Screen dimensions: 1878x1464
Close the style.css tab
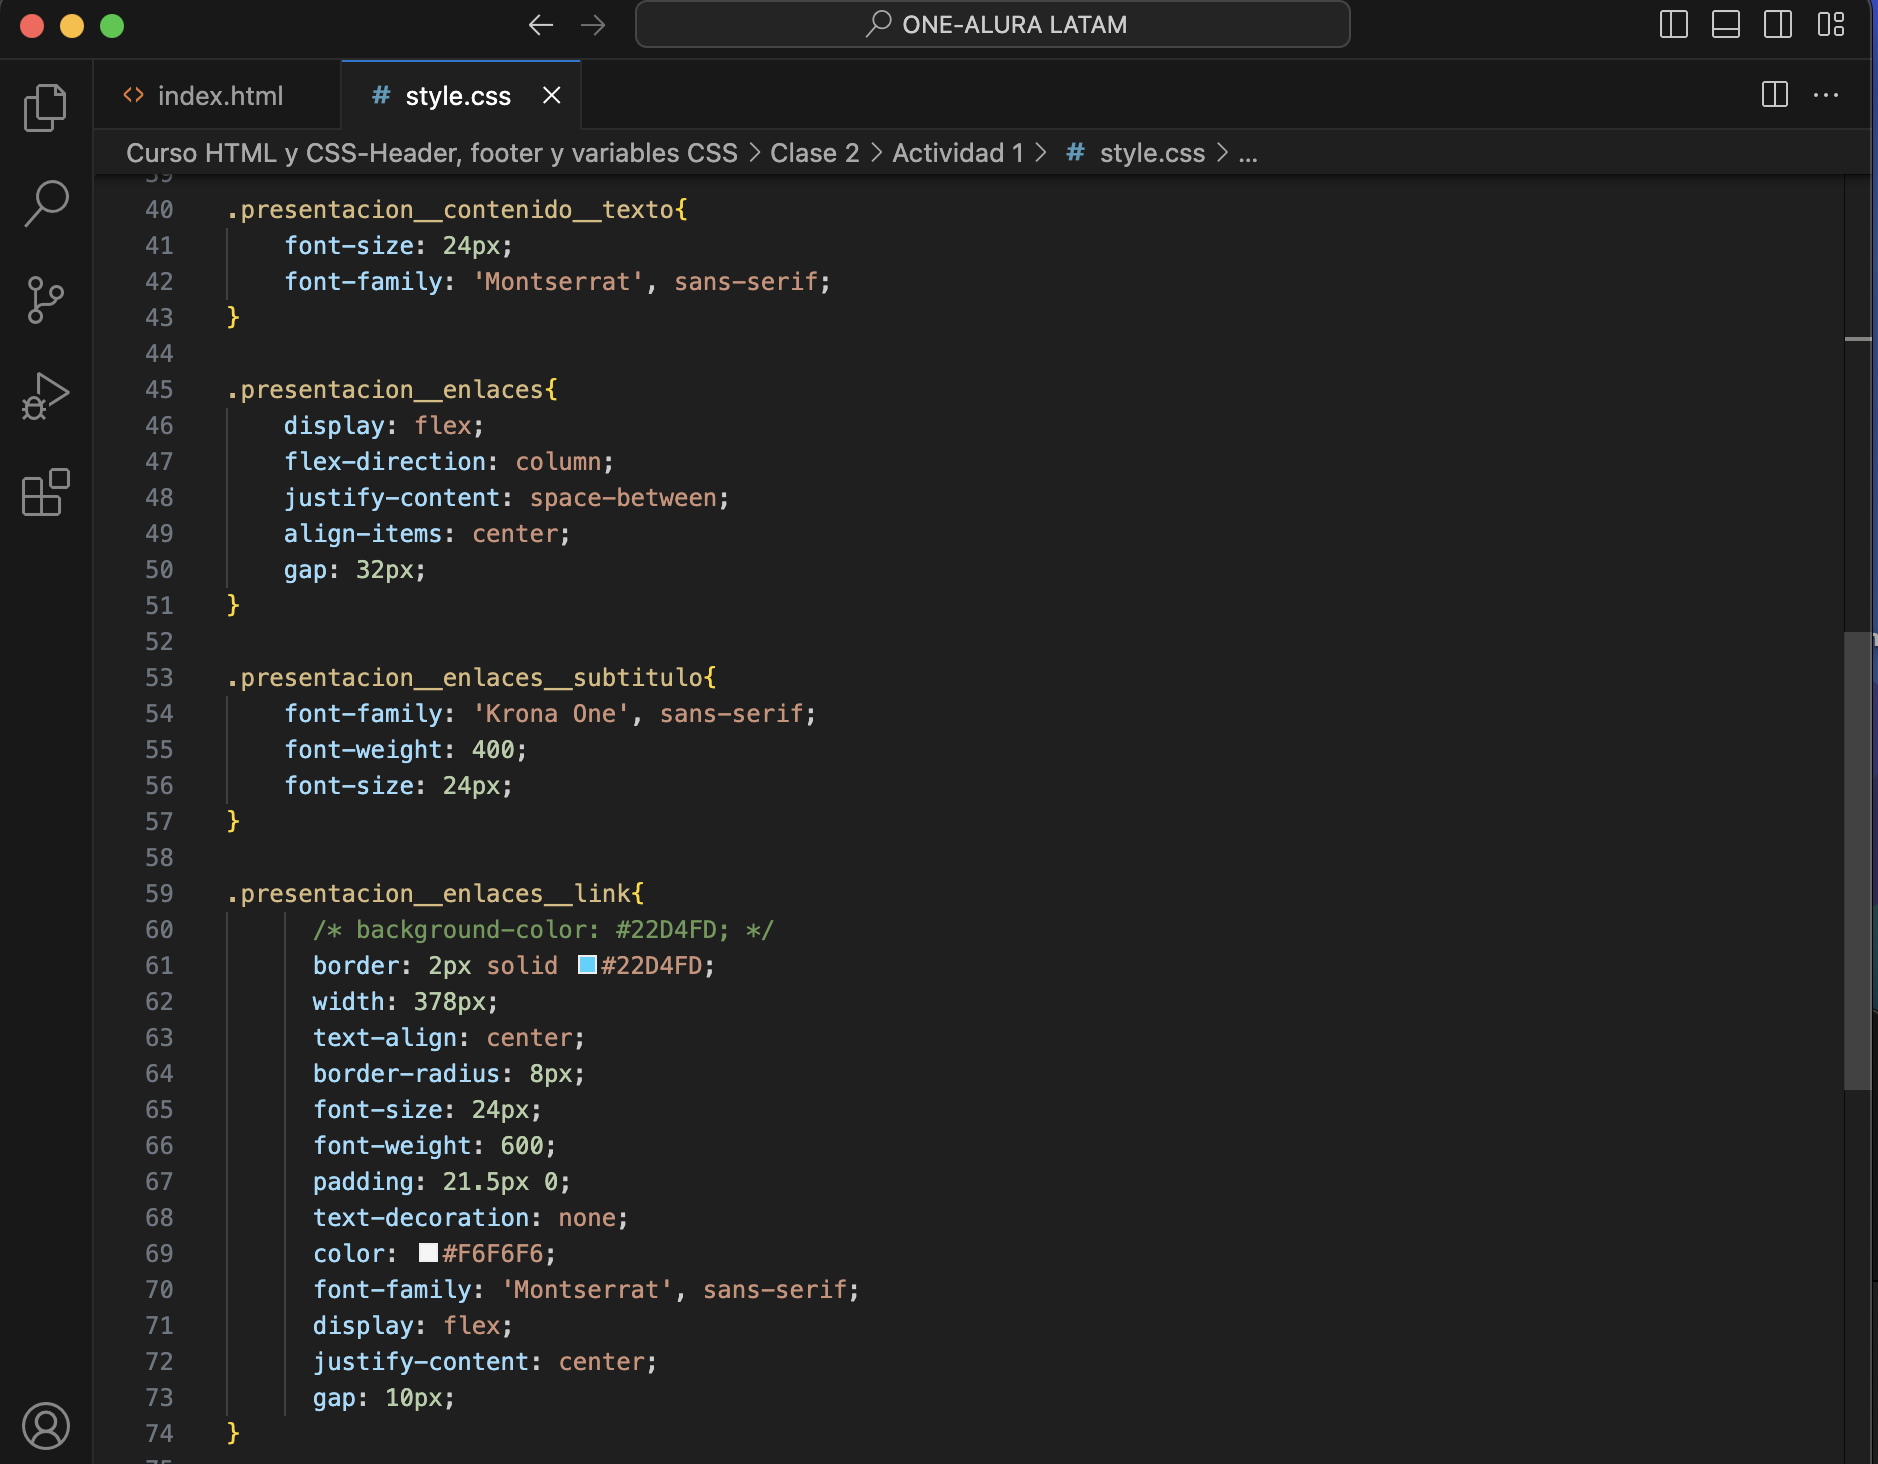pos(551,95)
